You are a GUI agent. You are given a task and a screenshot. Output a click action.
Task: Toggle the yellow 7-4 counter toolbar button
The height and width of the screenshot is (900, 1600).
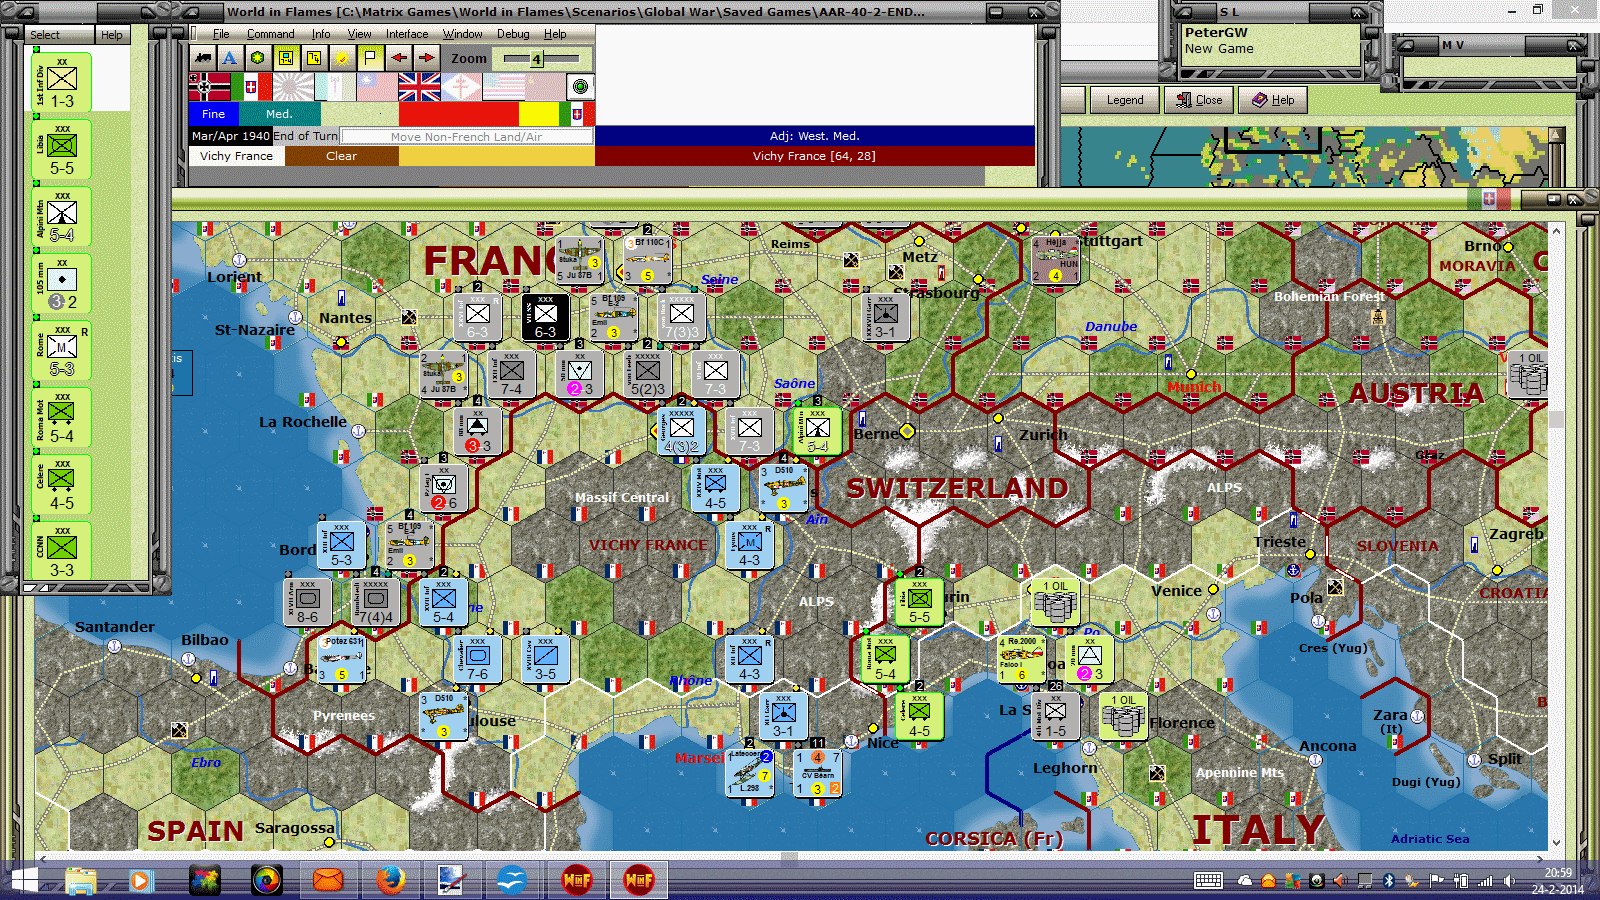pyautogui.click(x=314, y=58)
